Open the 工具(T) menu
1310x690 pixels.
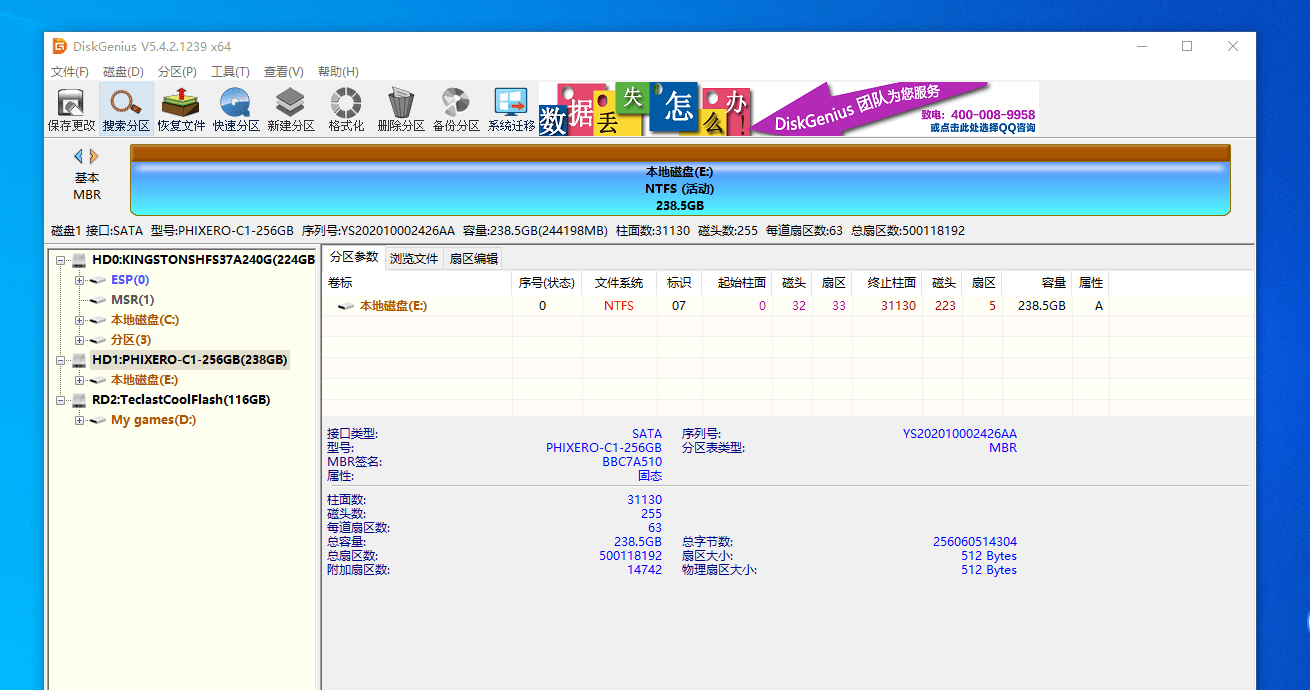coord(230,72)
